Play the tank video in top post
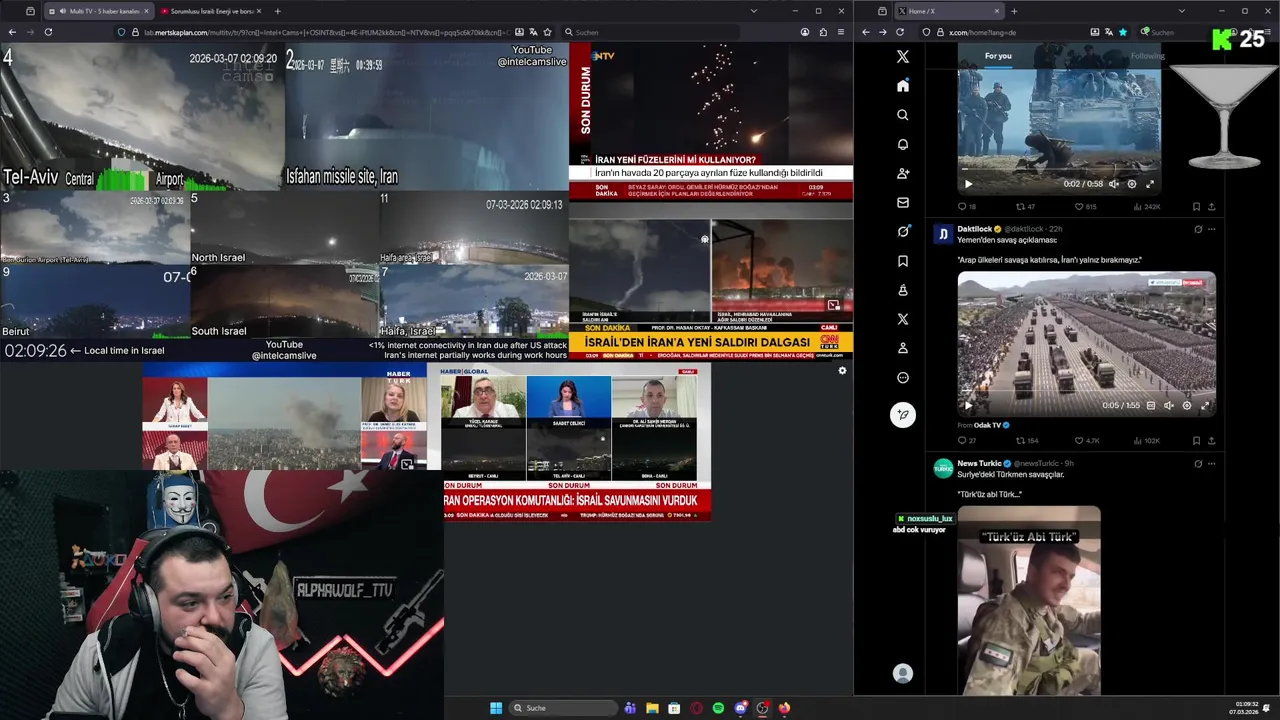The image size is (1280, 720). pos(968,184)
